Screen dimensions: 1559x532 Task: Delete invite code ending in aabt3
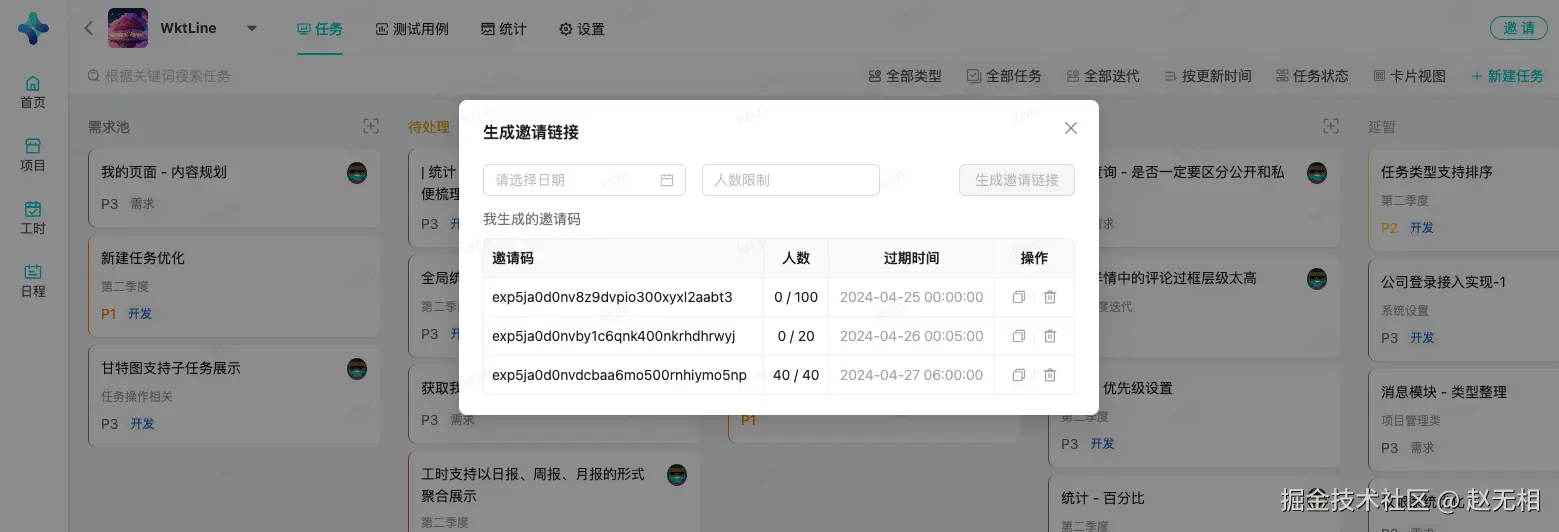click(x=1050, y=297)
